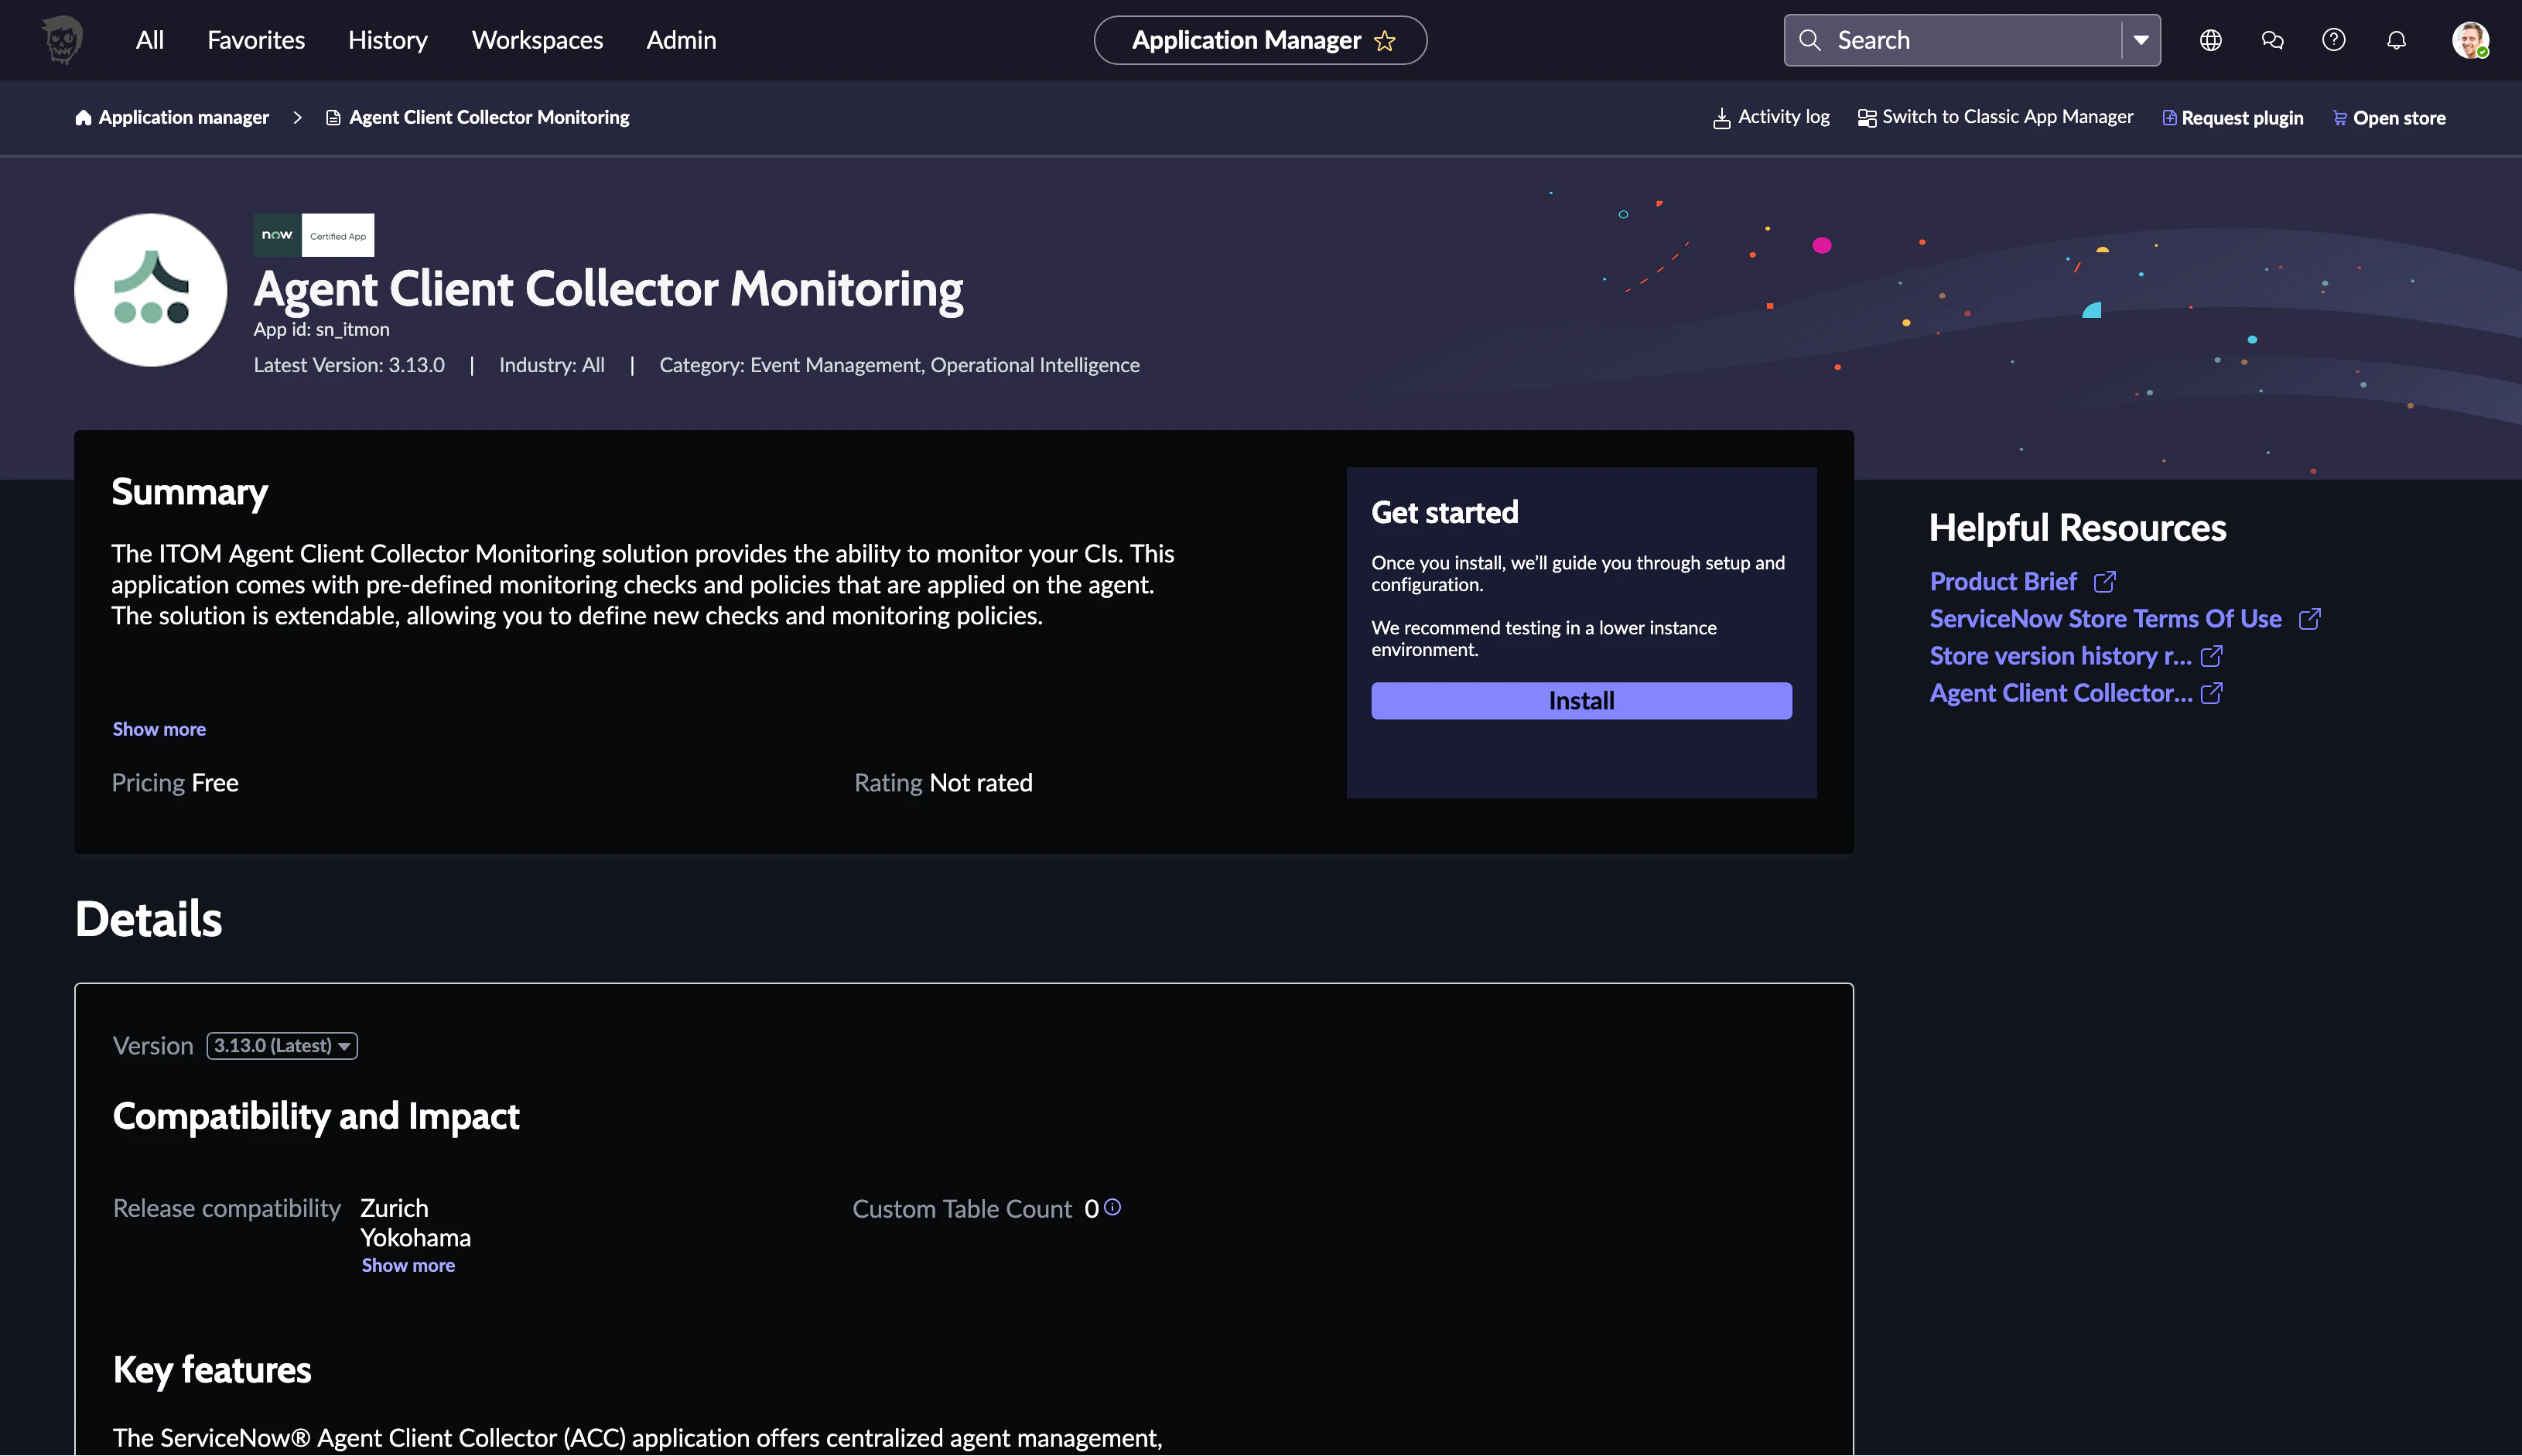Click the Agent Client Collector Monitoring breadcrumb text
This screenshot has width=2522, height=1456.
[x=489, y=118]
